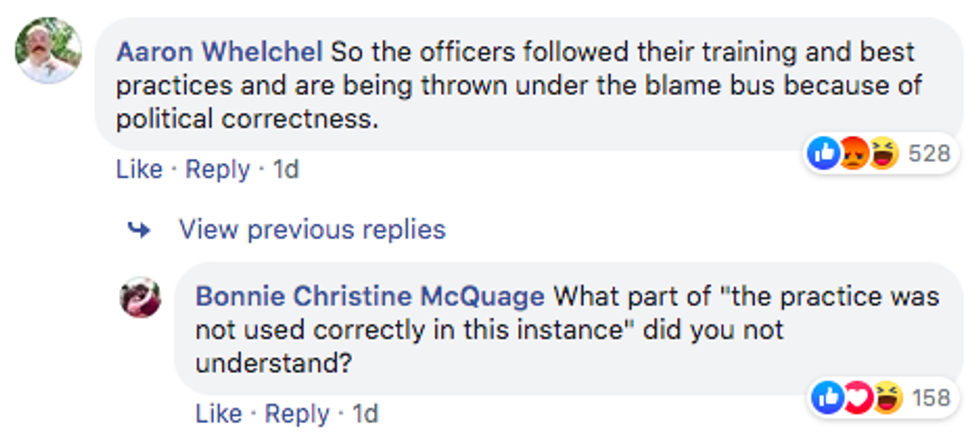The height and width of the screenshot is (437, 980).
Task: Click thumbs-up reaction icon on Aaron's comment
Action: 823,154
